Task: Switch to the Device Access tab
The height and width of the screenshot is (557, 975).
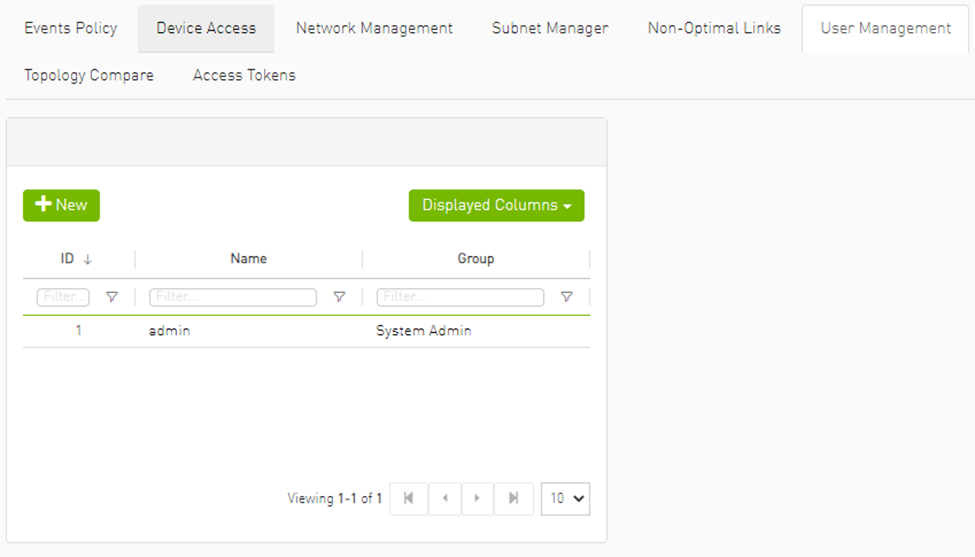Action: (206, 28)
